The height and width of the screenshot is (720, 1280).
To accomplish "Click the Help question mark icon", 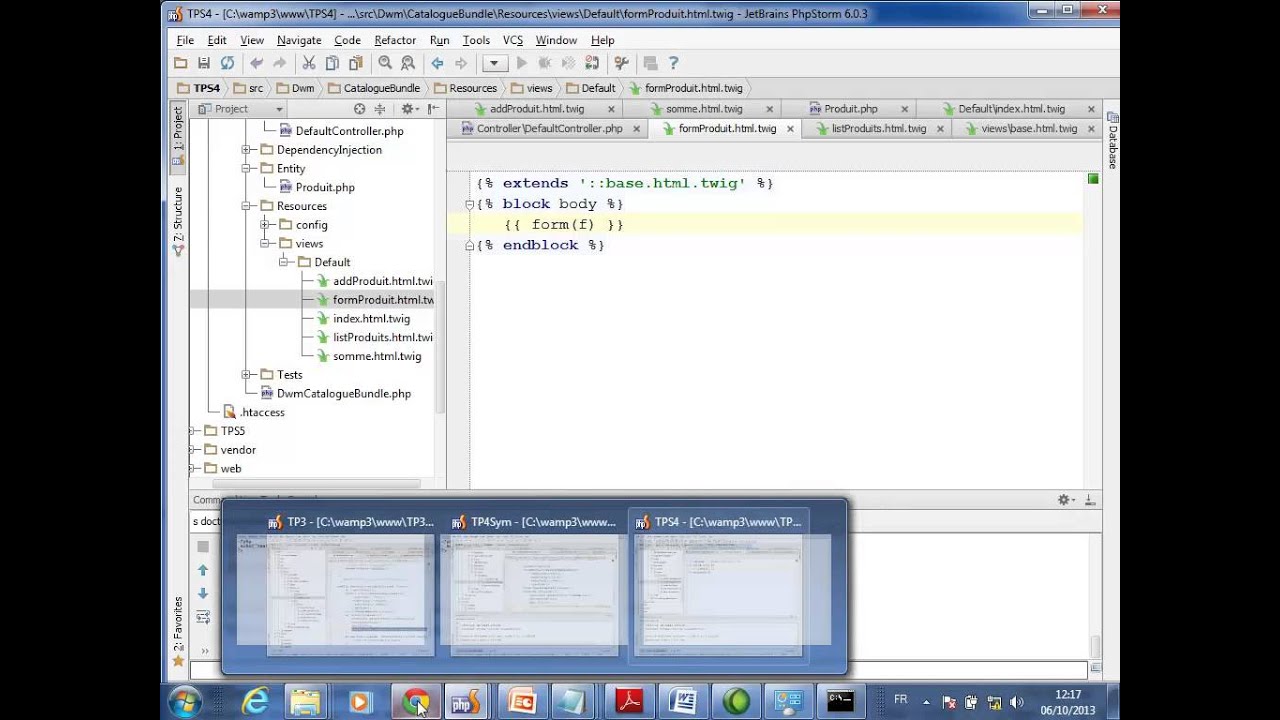I will click(x=673, y=63).
